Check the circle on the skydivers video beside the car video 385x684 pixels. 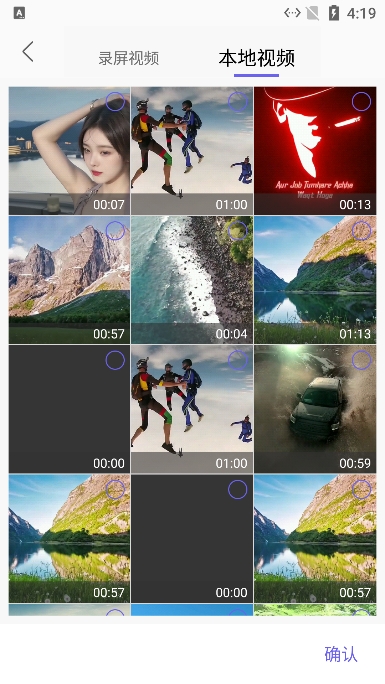pos(238,360)
